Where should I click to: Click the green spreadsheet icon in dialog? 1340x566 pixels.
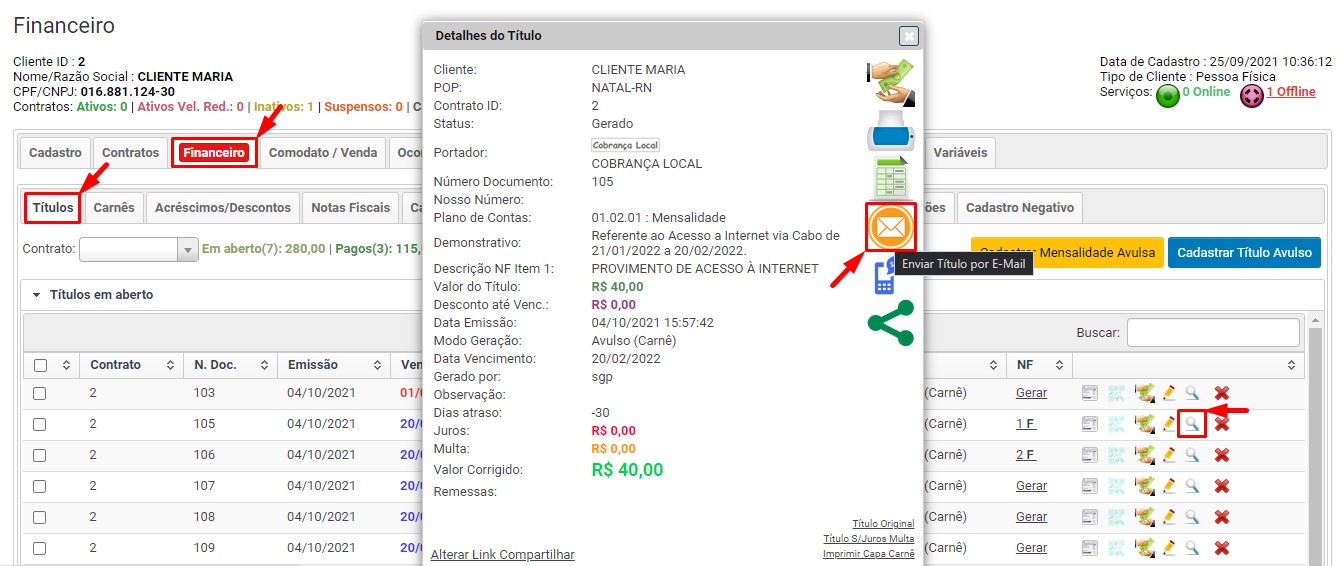click(890, 178)
